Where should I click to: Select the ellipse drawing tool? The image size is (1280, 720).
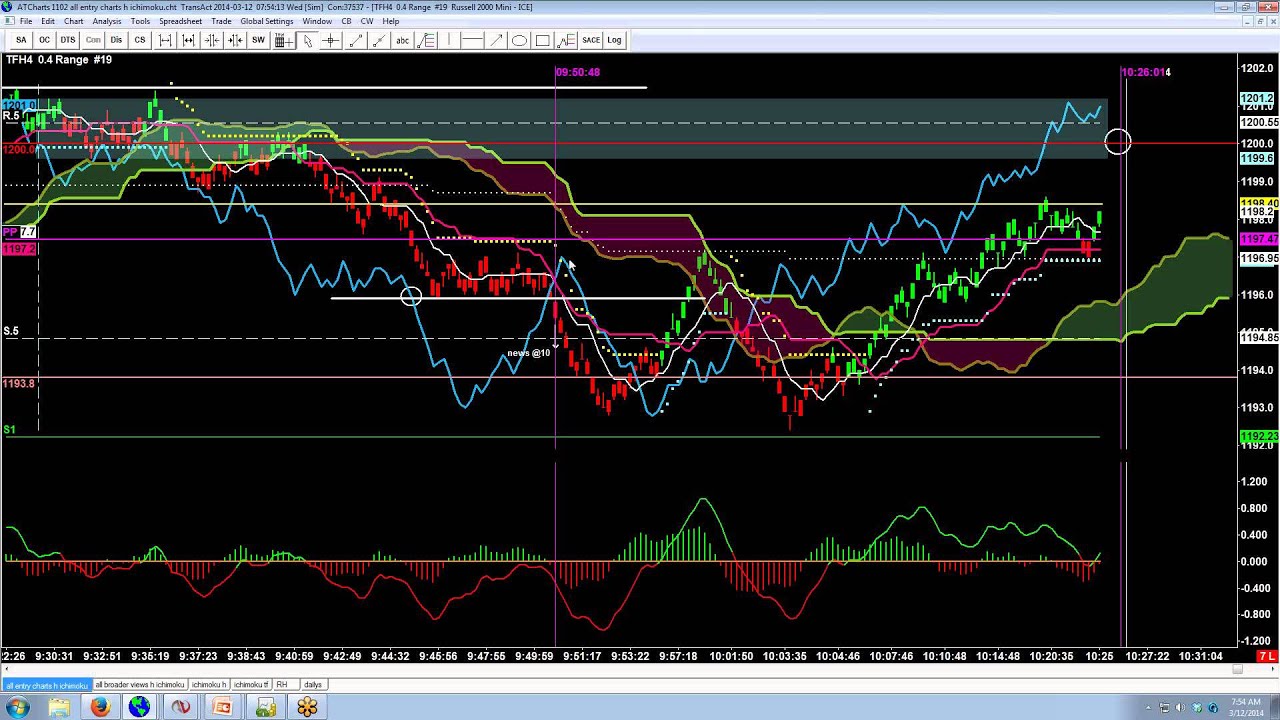click(519, 40)
